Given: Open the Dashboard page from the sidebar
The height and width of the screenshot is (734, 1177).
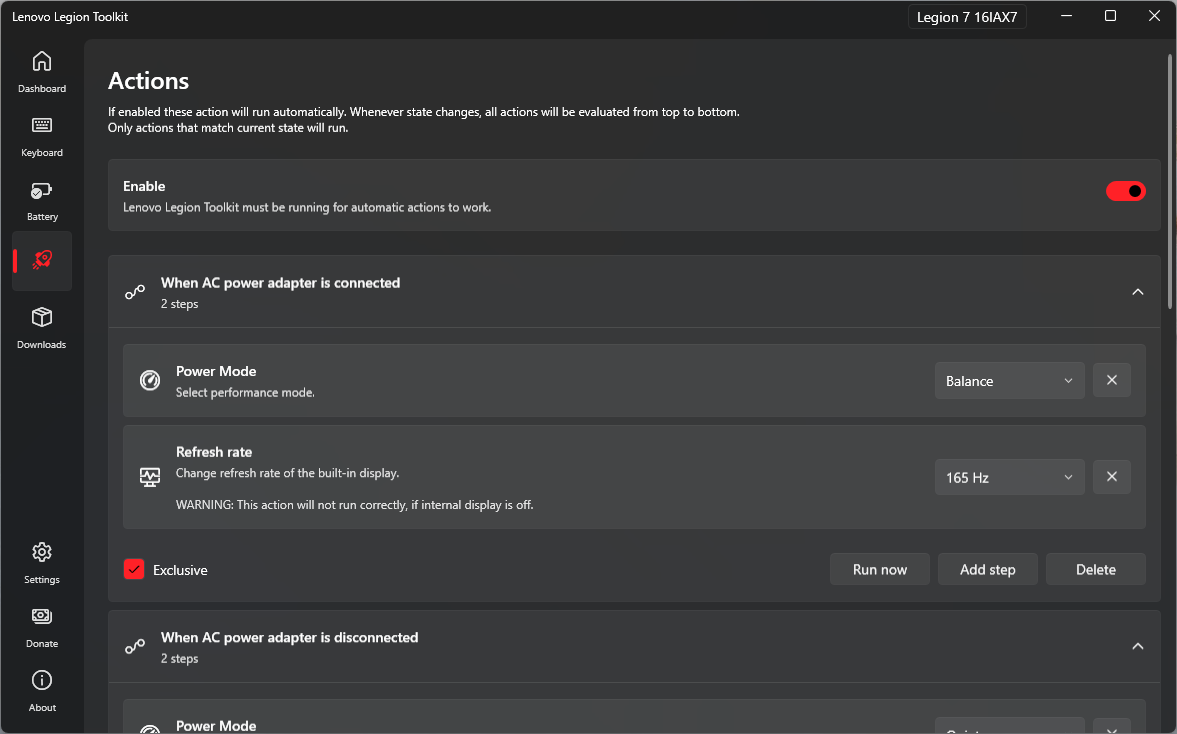Looking at the screenshot, I should coord(42,72).
